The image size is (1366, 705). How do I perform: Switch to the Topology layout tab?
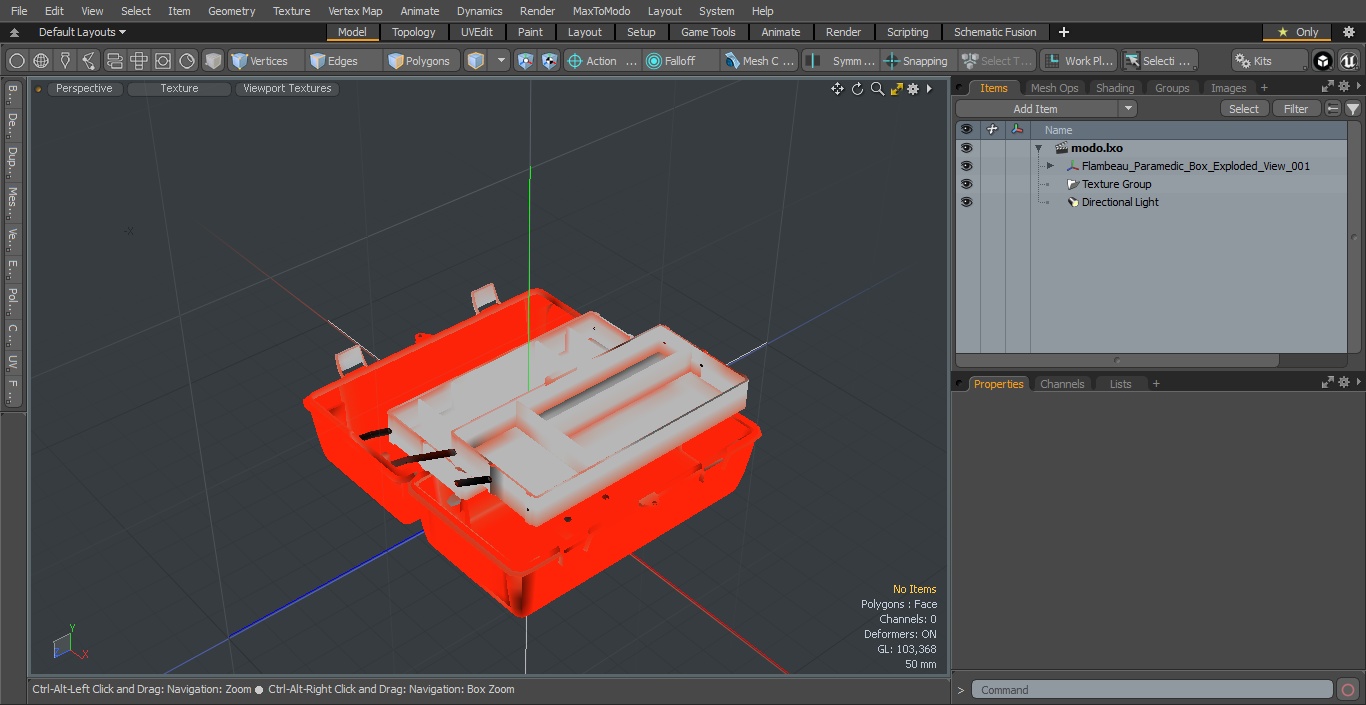pyautogui.click(x=414, y=32)
